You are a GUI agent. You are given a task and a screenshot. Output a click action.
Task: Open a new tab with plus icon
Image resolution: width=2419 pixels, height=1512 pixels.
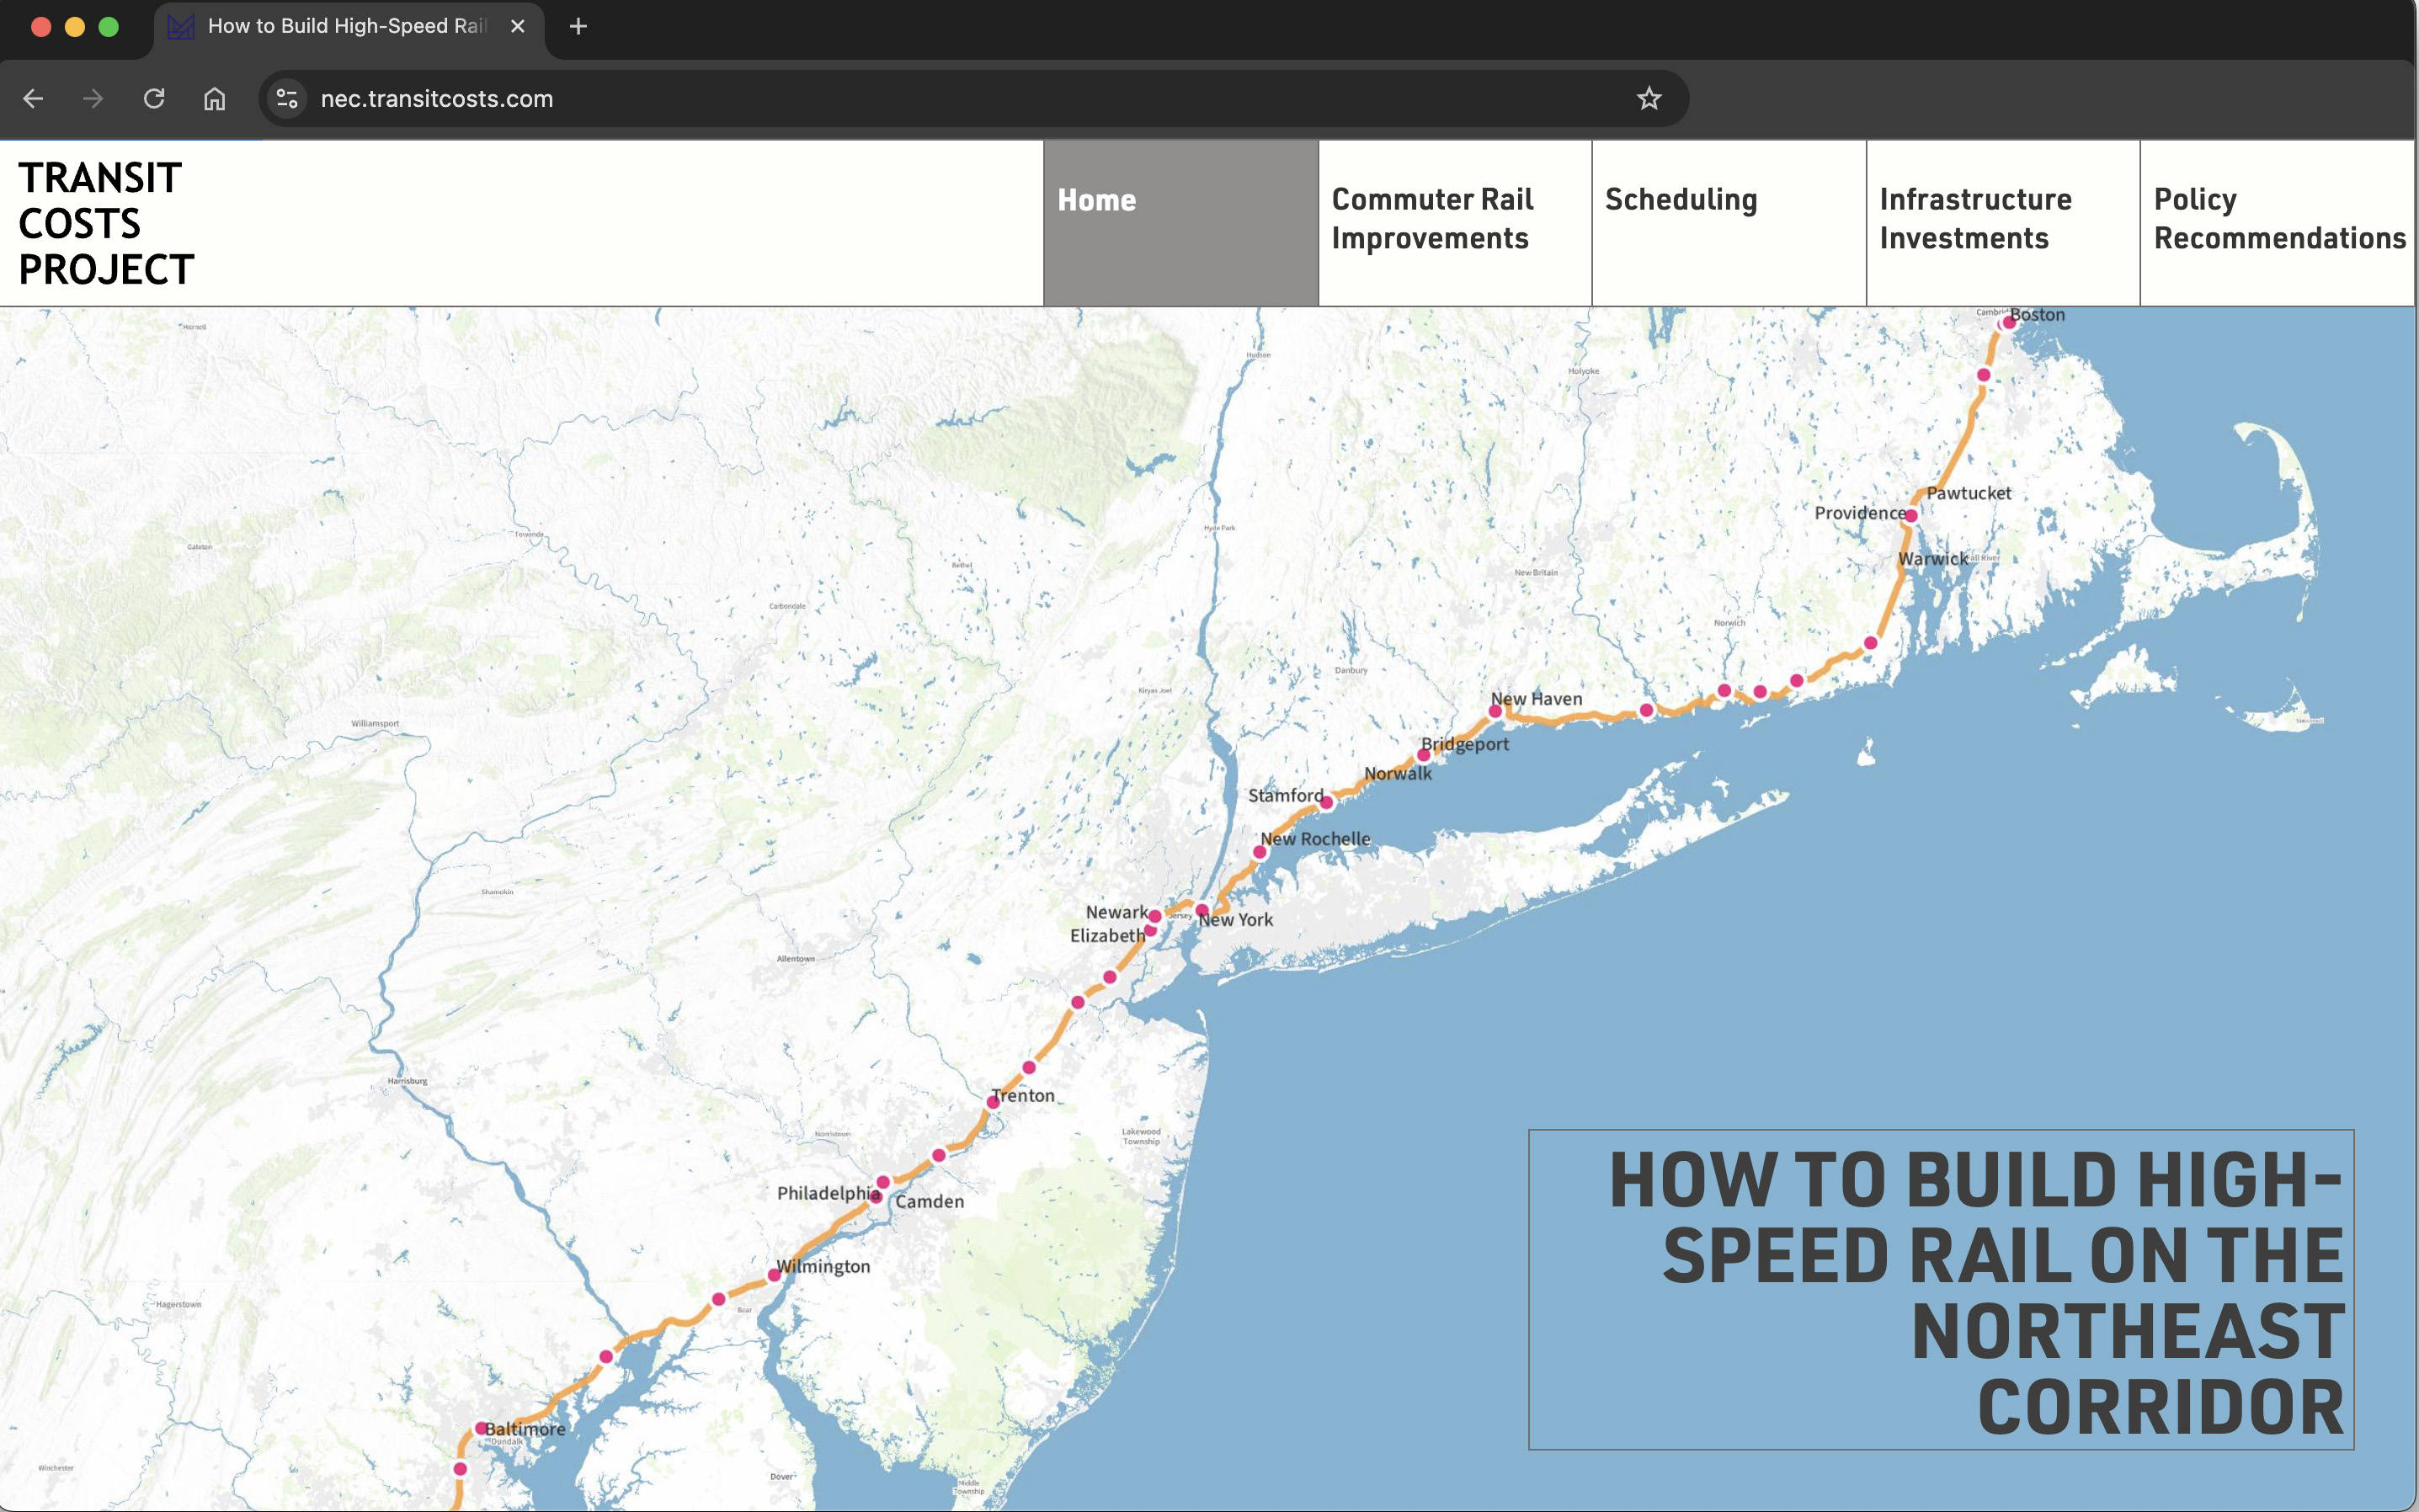coord(578,27)
